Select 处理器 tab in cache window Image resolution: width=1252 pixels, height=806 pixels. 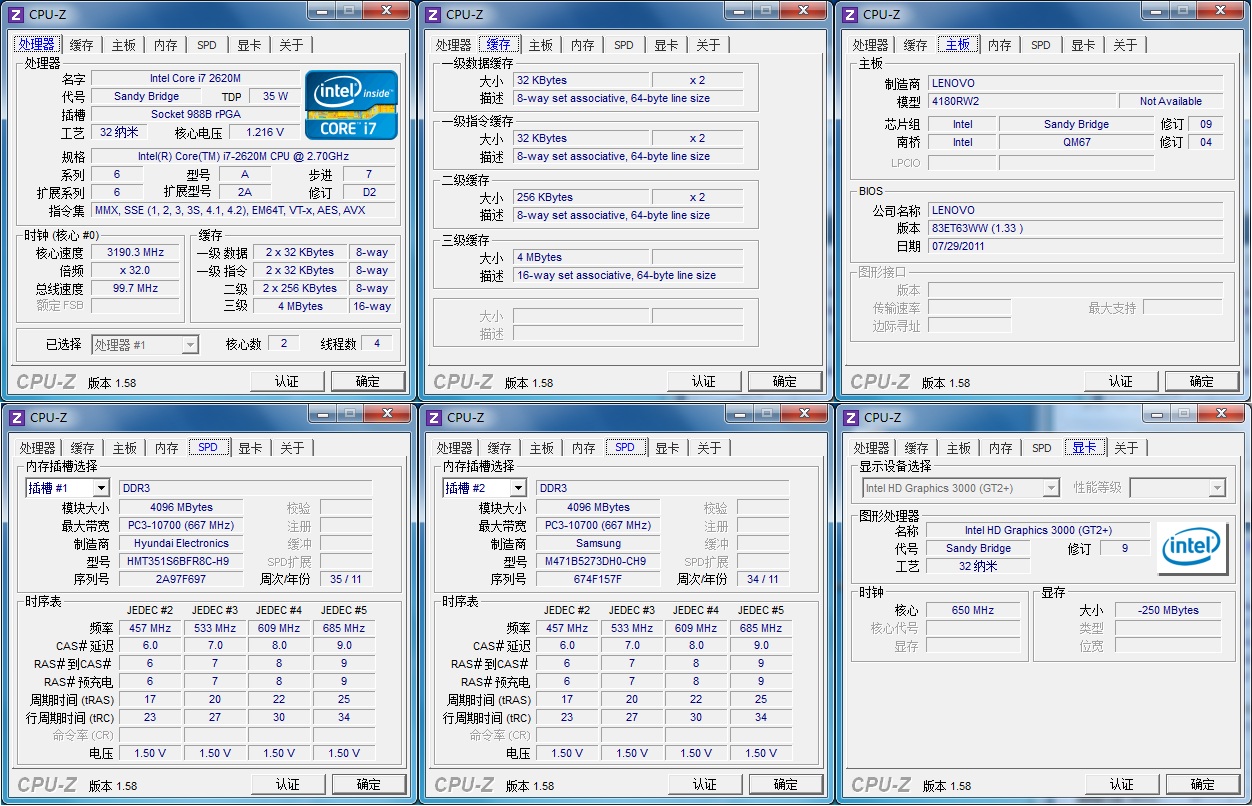tap(453, 45)
